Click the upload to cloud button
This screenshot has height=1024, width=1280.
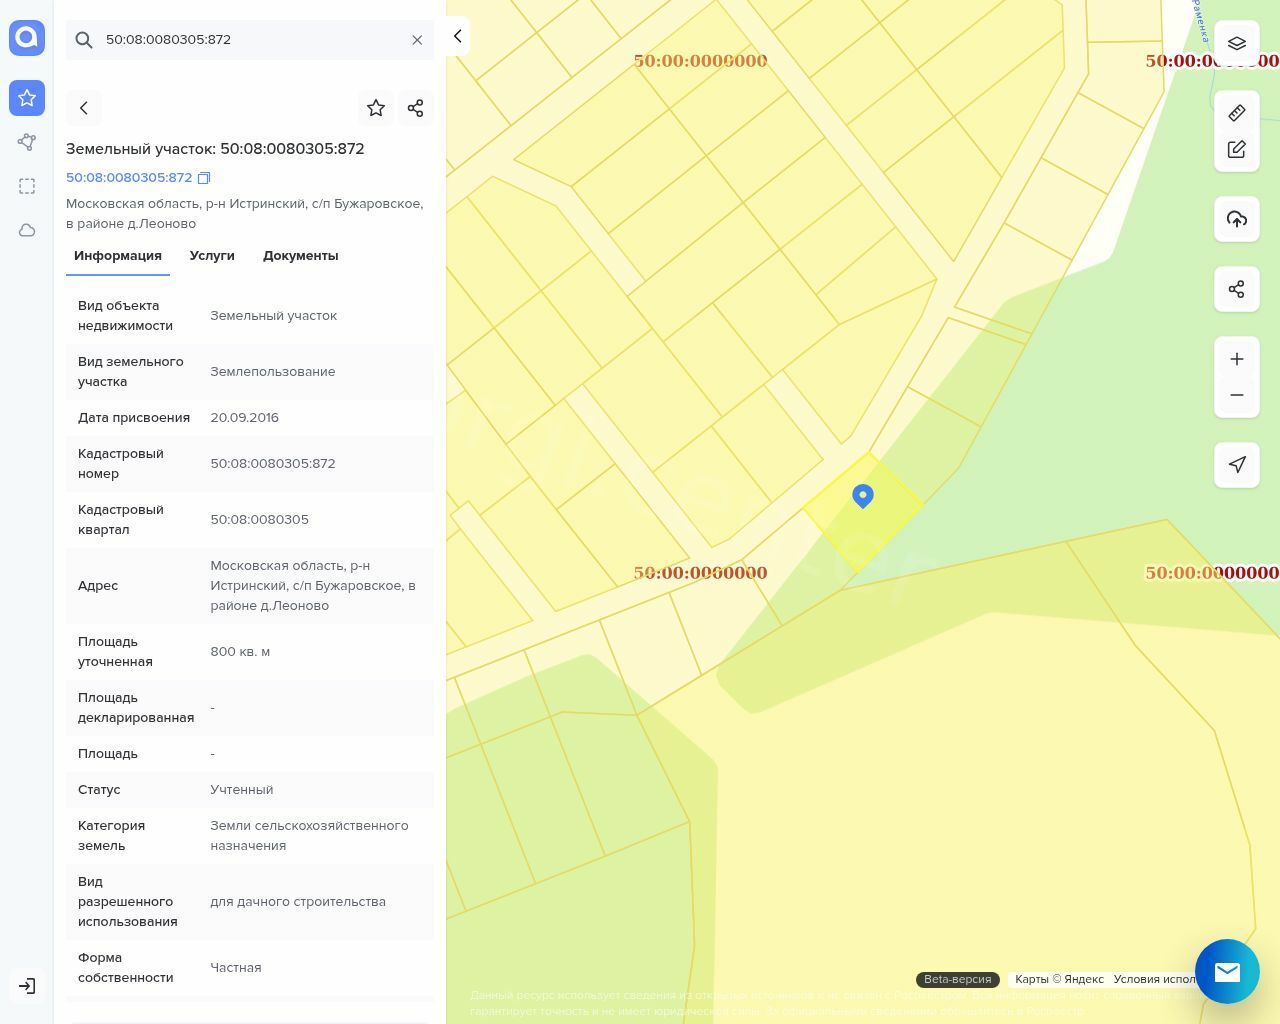click(1236, 219)
